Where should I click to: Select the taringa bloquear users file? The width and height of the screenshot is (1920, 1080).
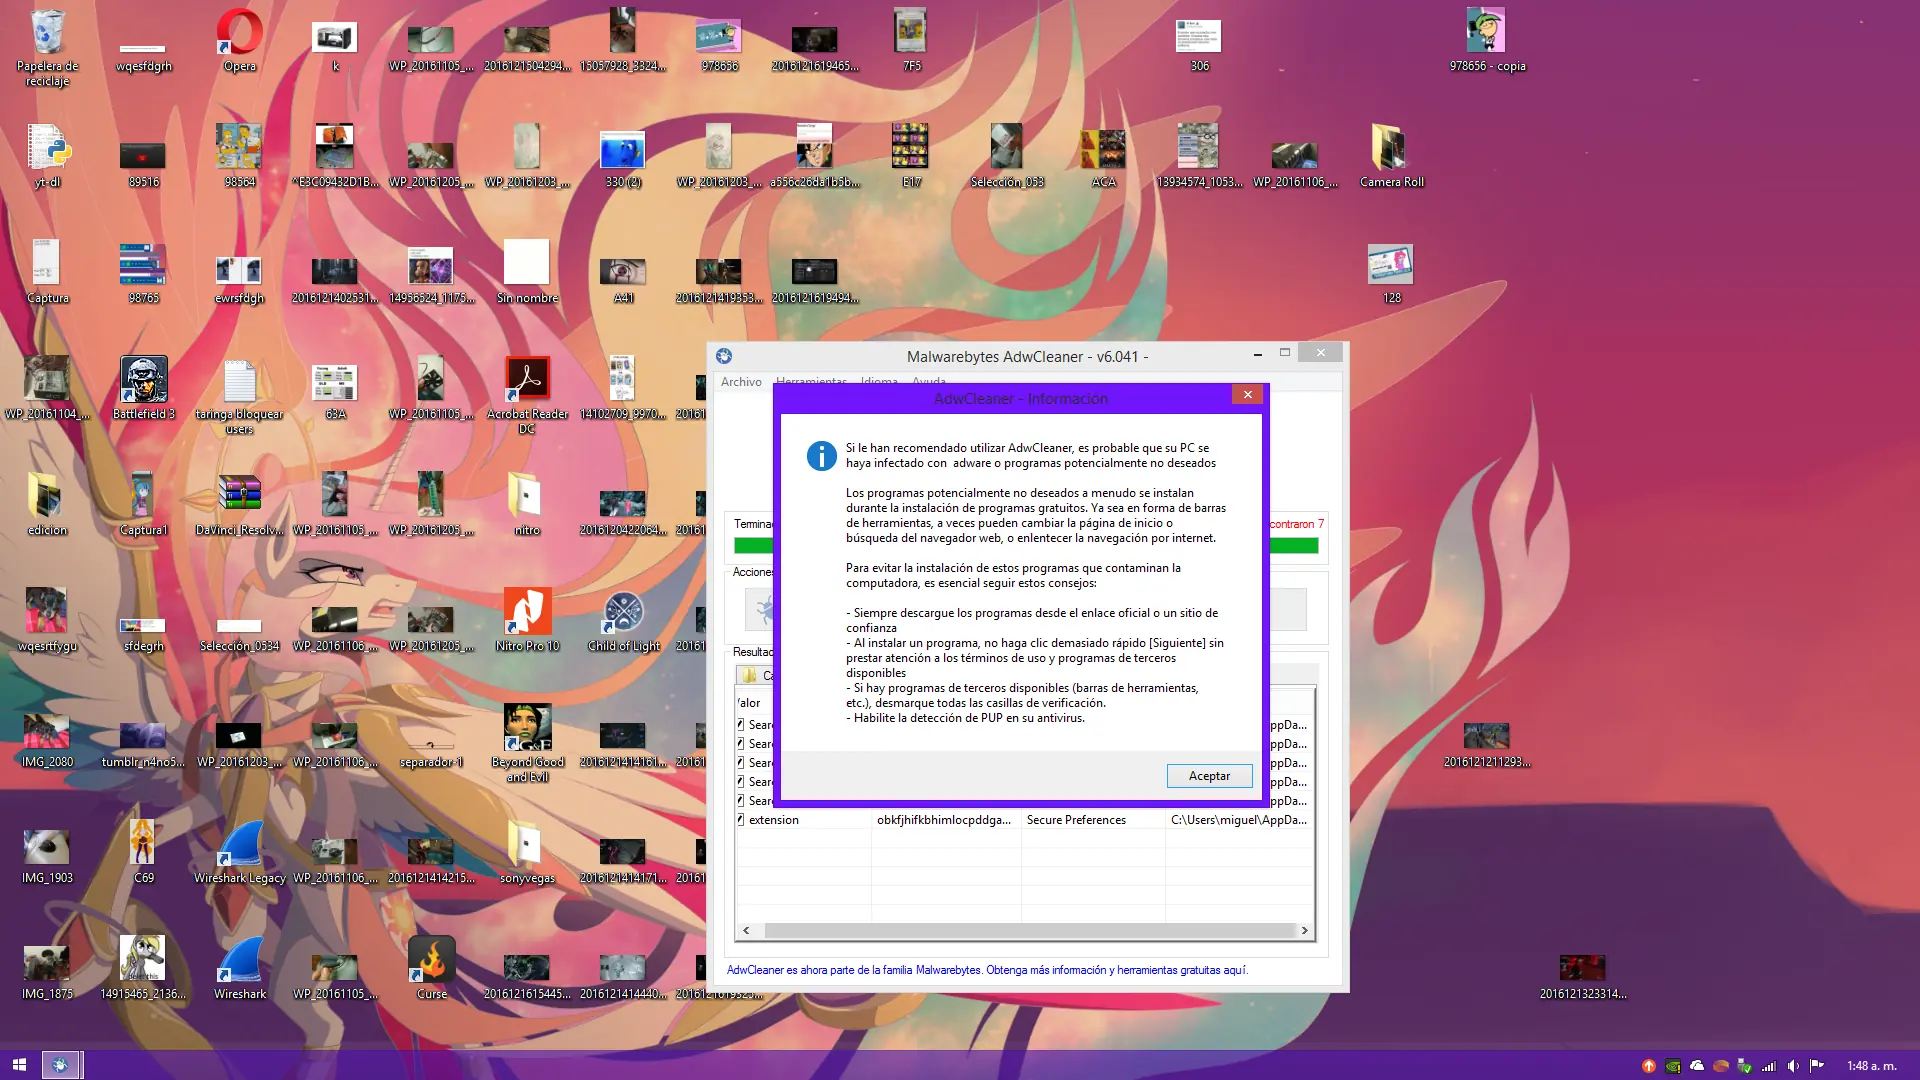[x=240, y=395]
